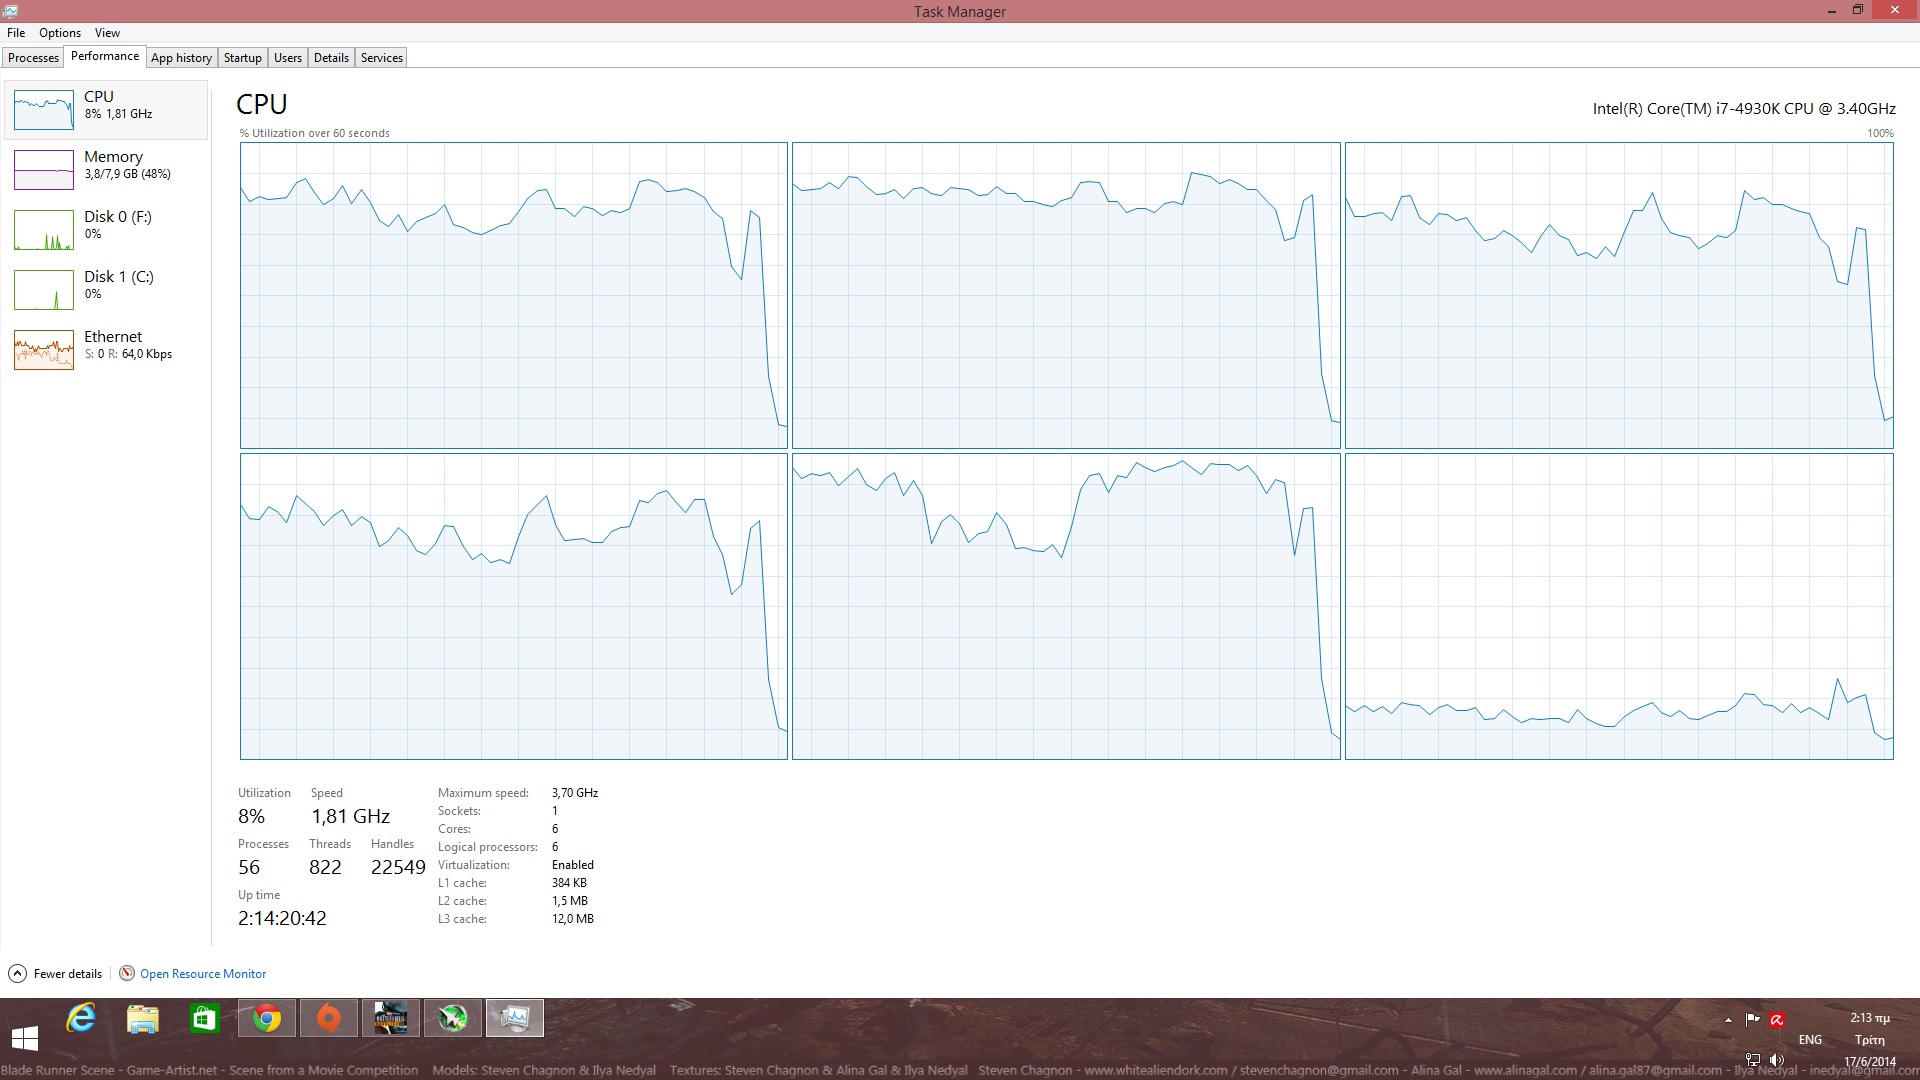Show hidden system tray icons
This screenshot has width=1920, height=1080.
tap(1728, 1020)
